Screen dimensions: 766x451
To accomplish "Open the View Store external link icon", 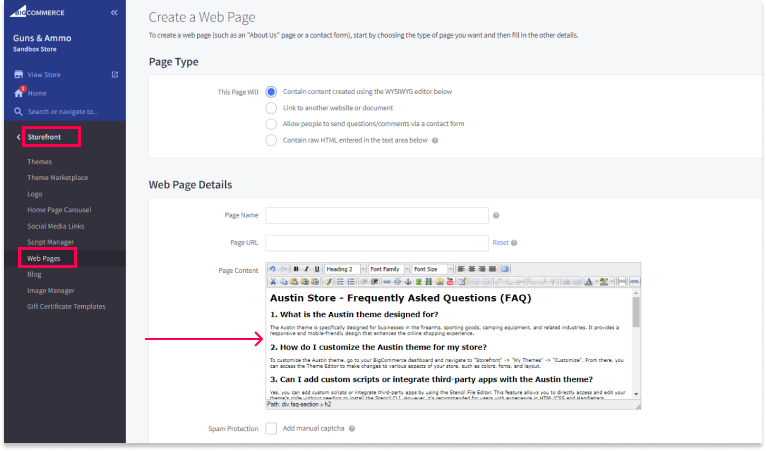I will [115, 74].
